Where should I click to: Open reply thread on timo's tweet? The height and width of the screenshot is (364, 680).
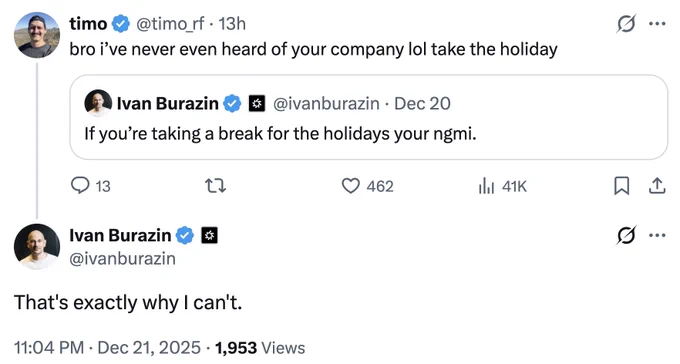[x=91, y=186]
